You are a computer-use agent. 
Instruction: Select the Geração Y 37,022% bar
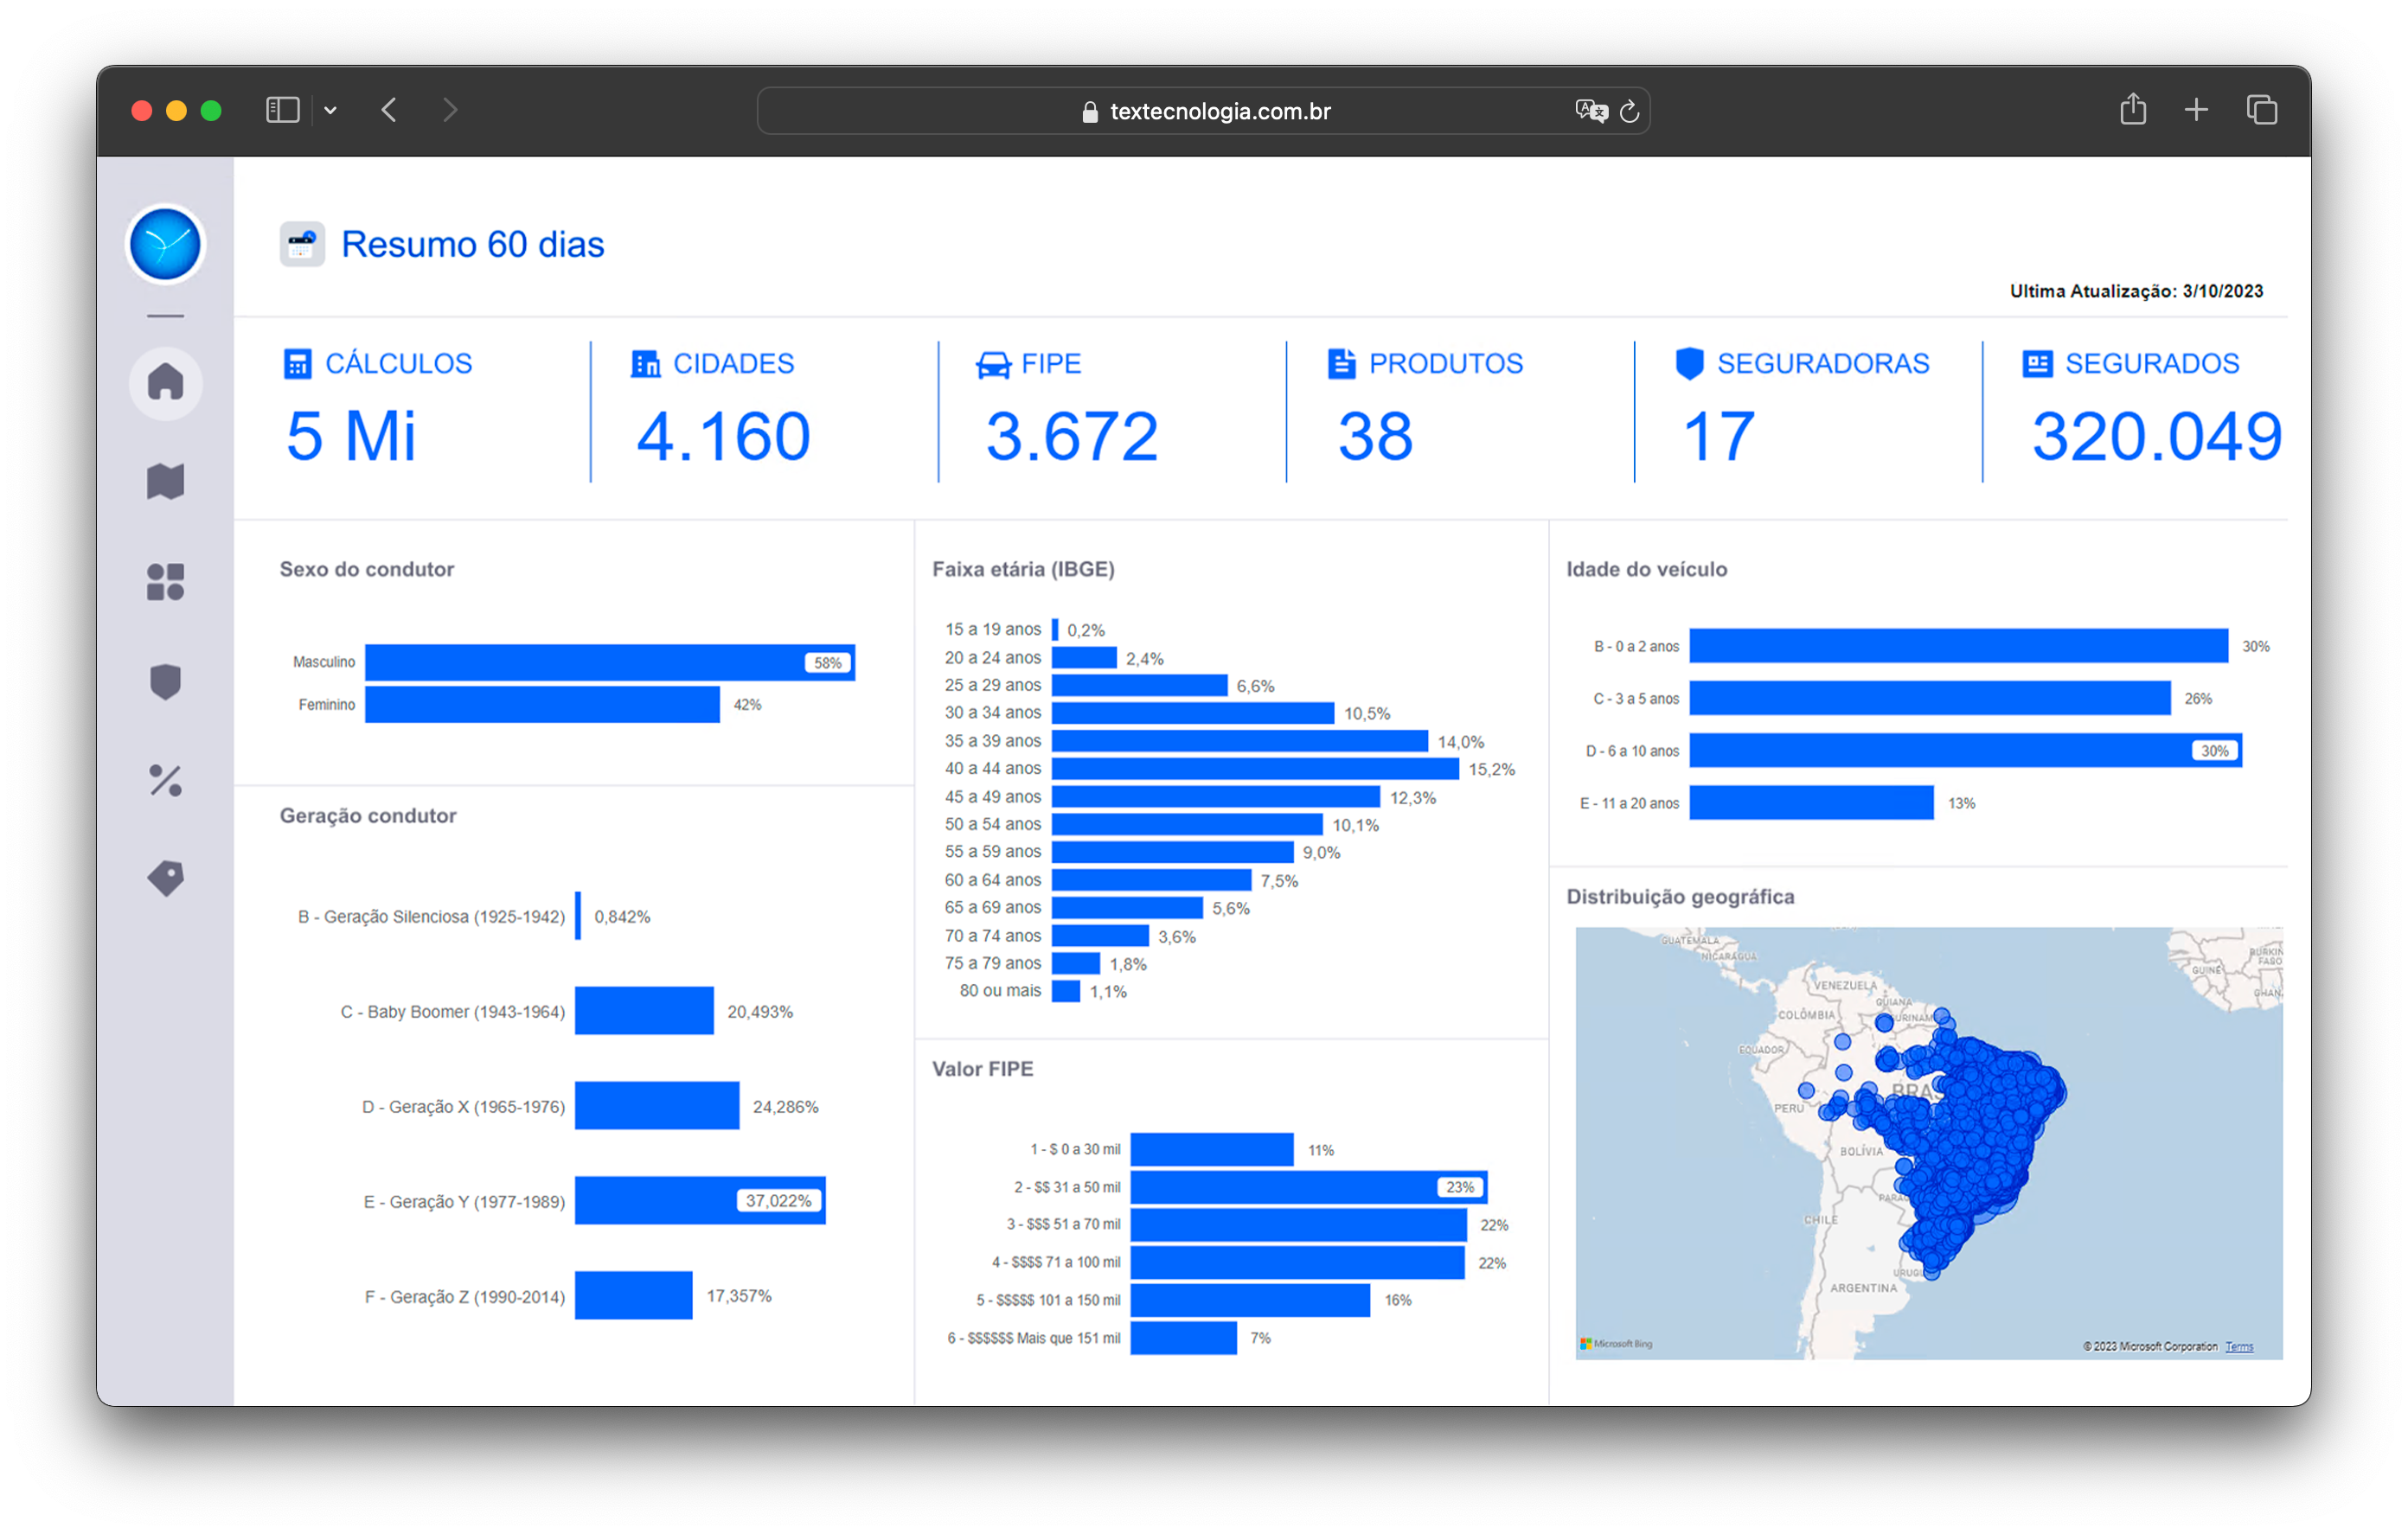[700, 1200]
